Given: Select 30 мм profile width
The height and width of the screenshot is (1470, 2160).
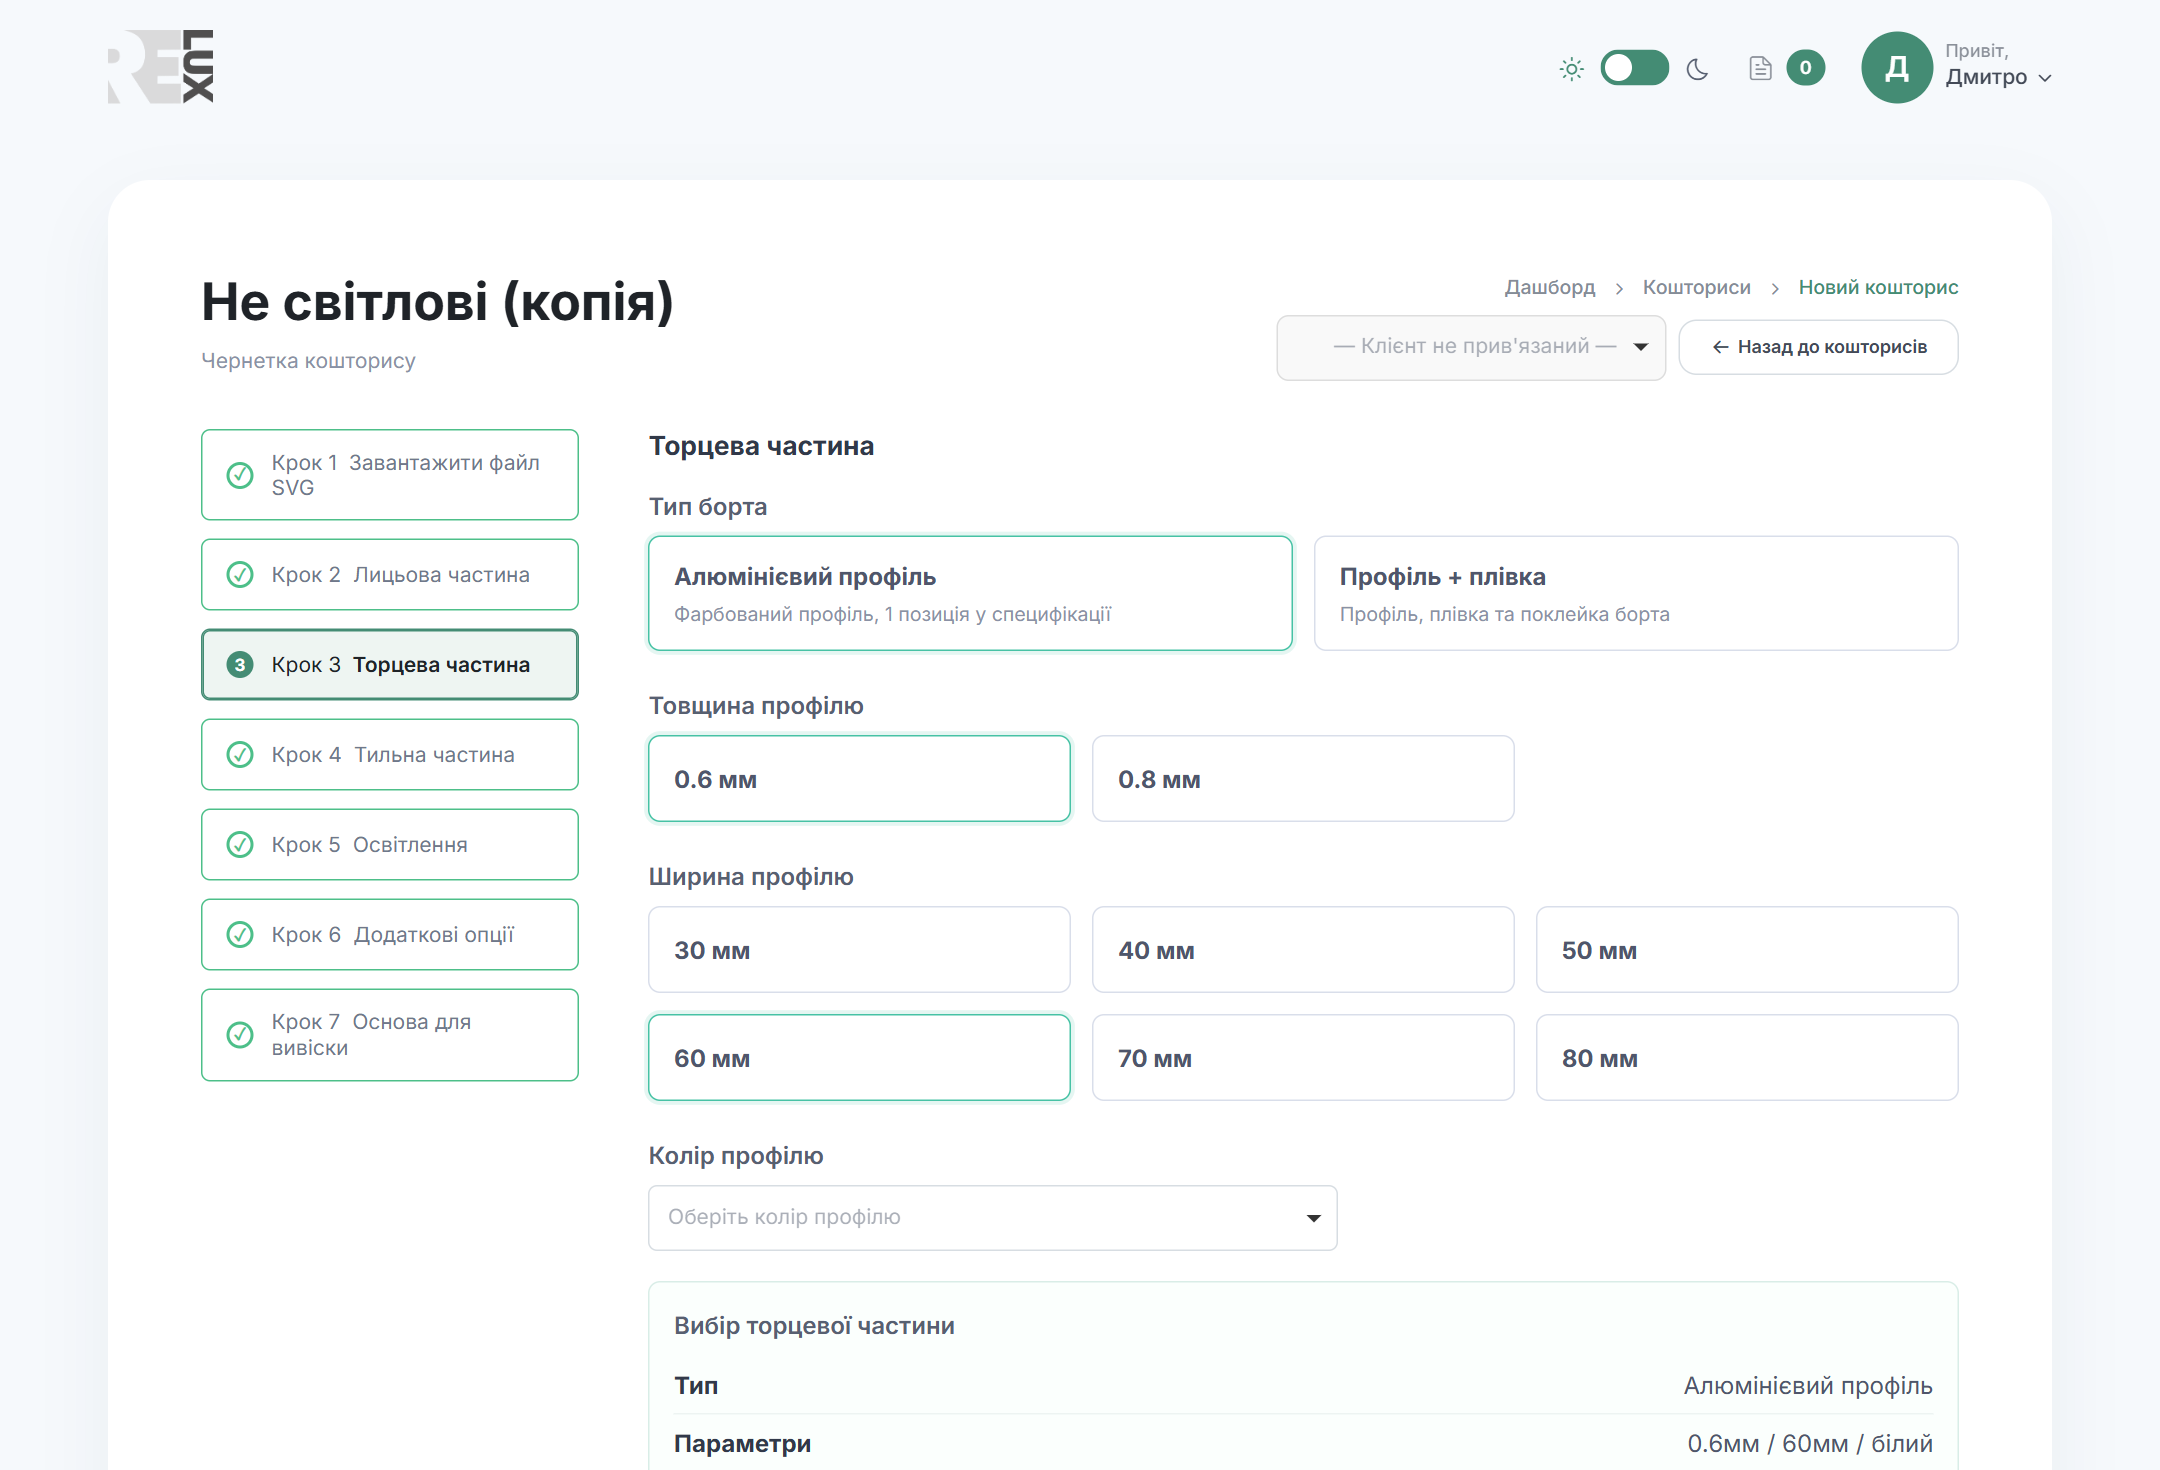Looking at the screenshot, I should point(859,950).
